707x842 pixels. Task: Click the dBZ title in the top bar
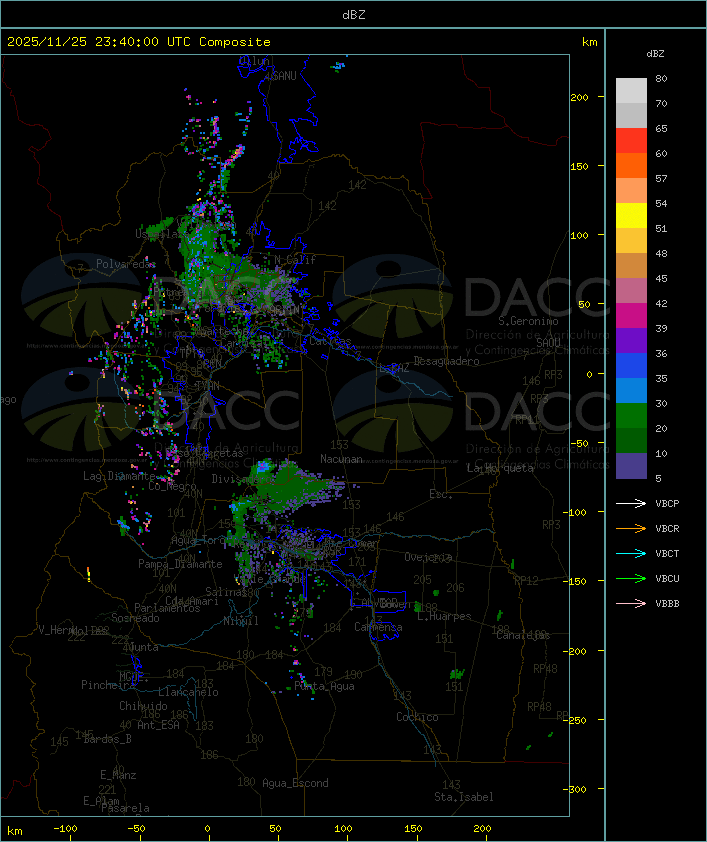(x=354, y=14)
